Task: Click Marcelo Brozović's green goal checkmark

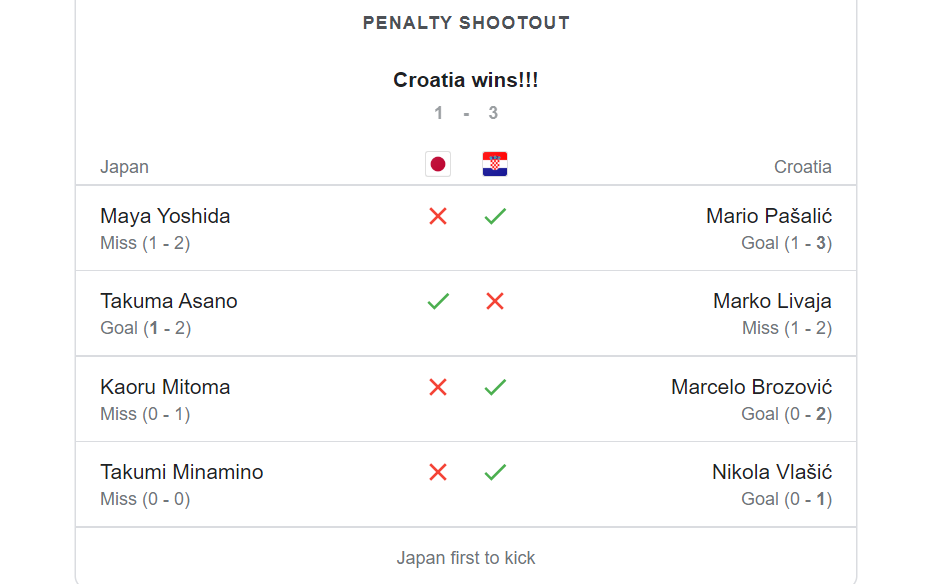Action: pyautogui.click(x=495, y=387)
